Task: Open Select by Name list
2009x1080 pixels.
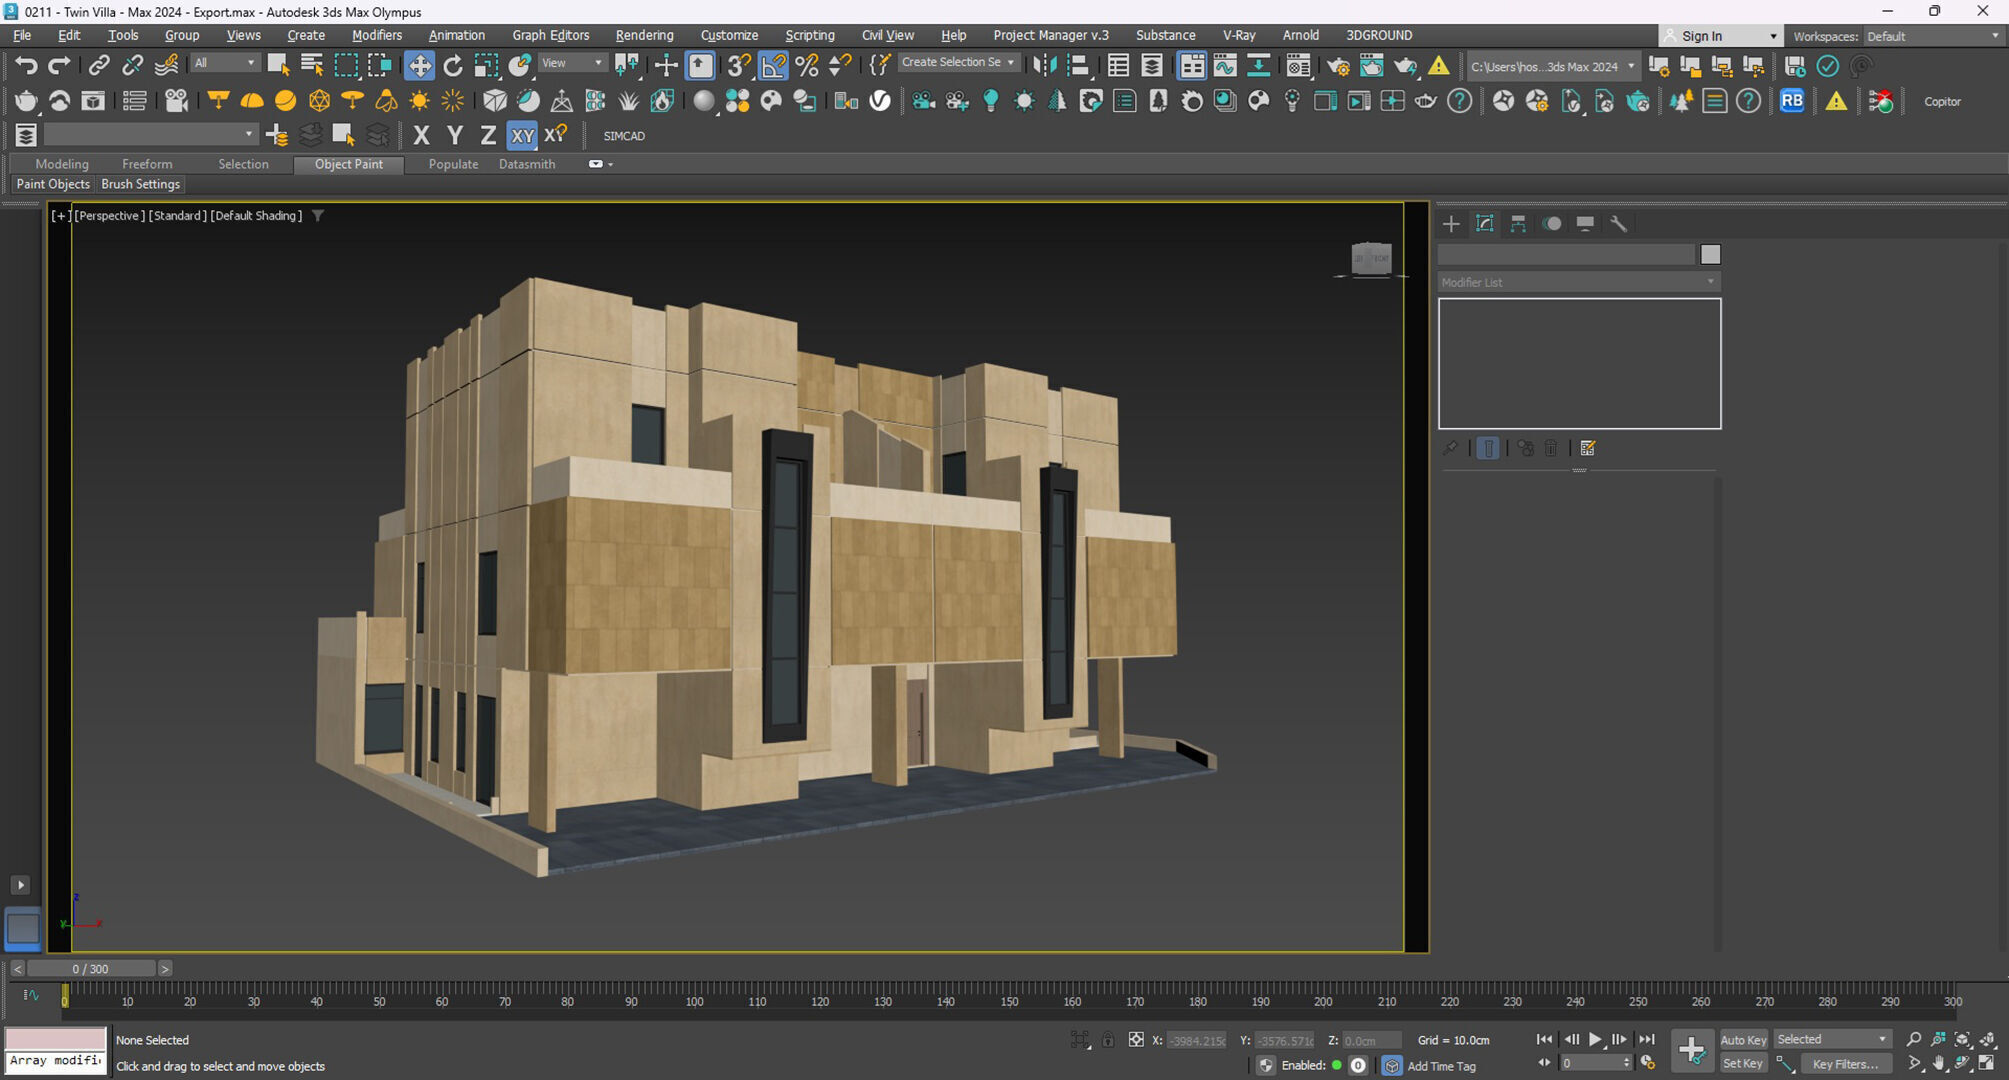Action: (312, 66)
